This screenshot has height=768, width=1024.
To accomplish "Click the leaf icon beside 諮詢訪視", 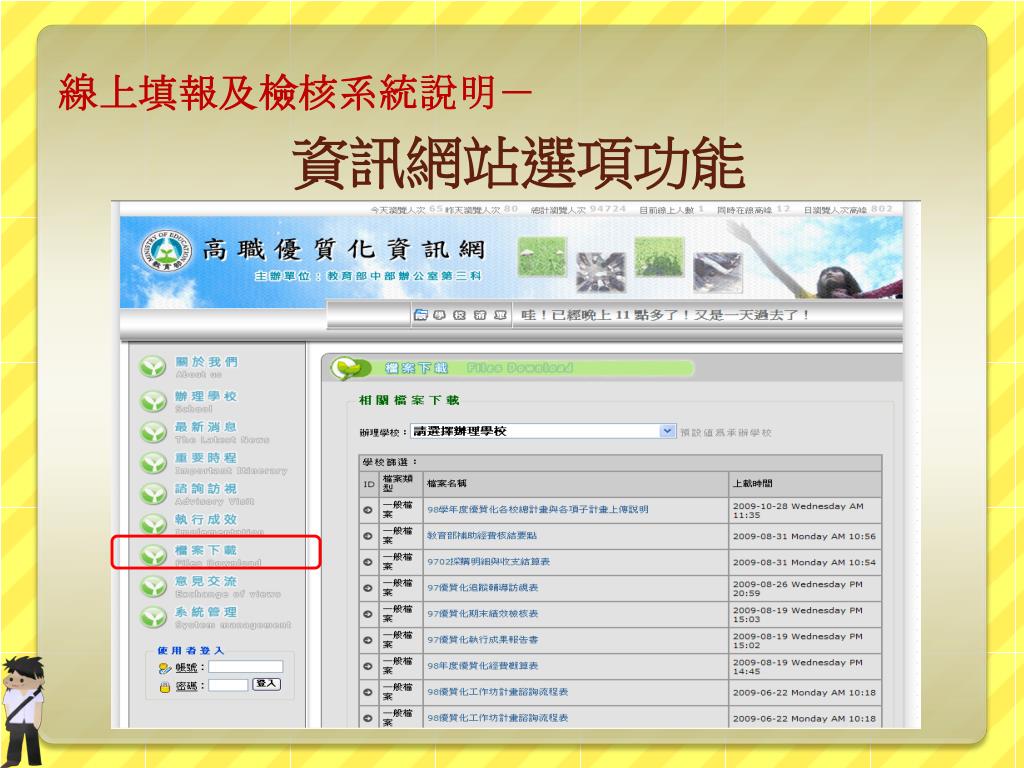I will click(x=153, y=494).
